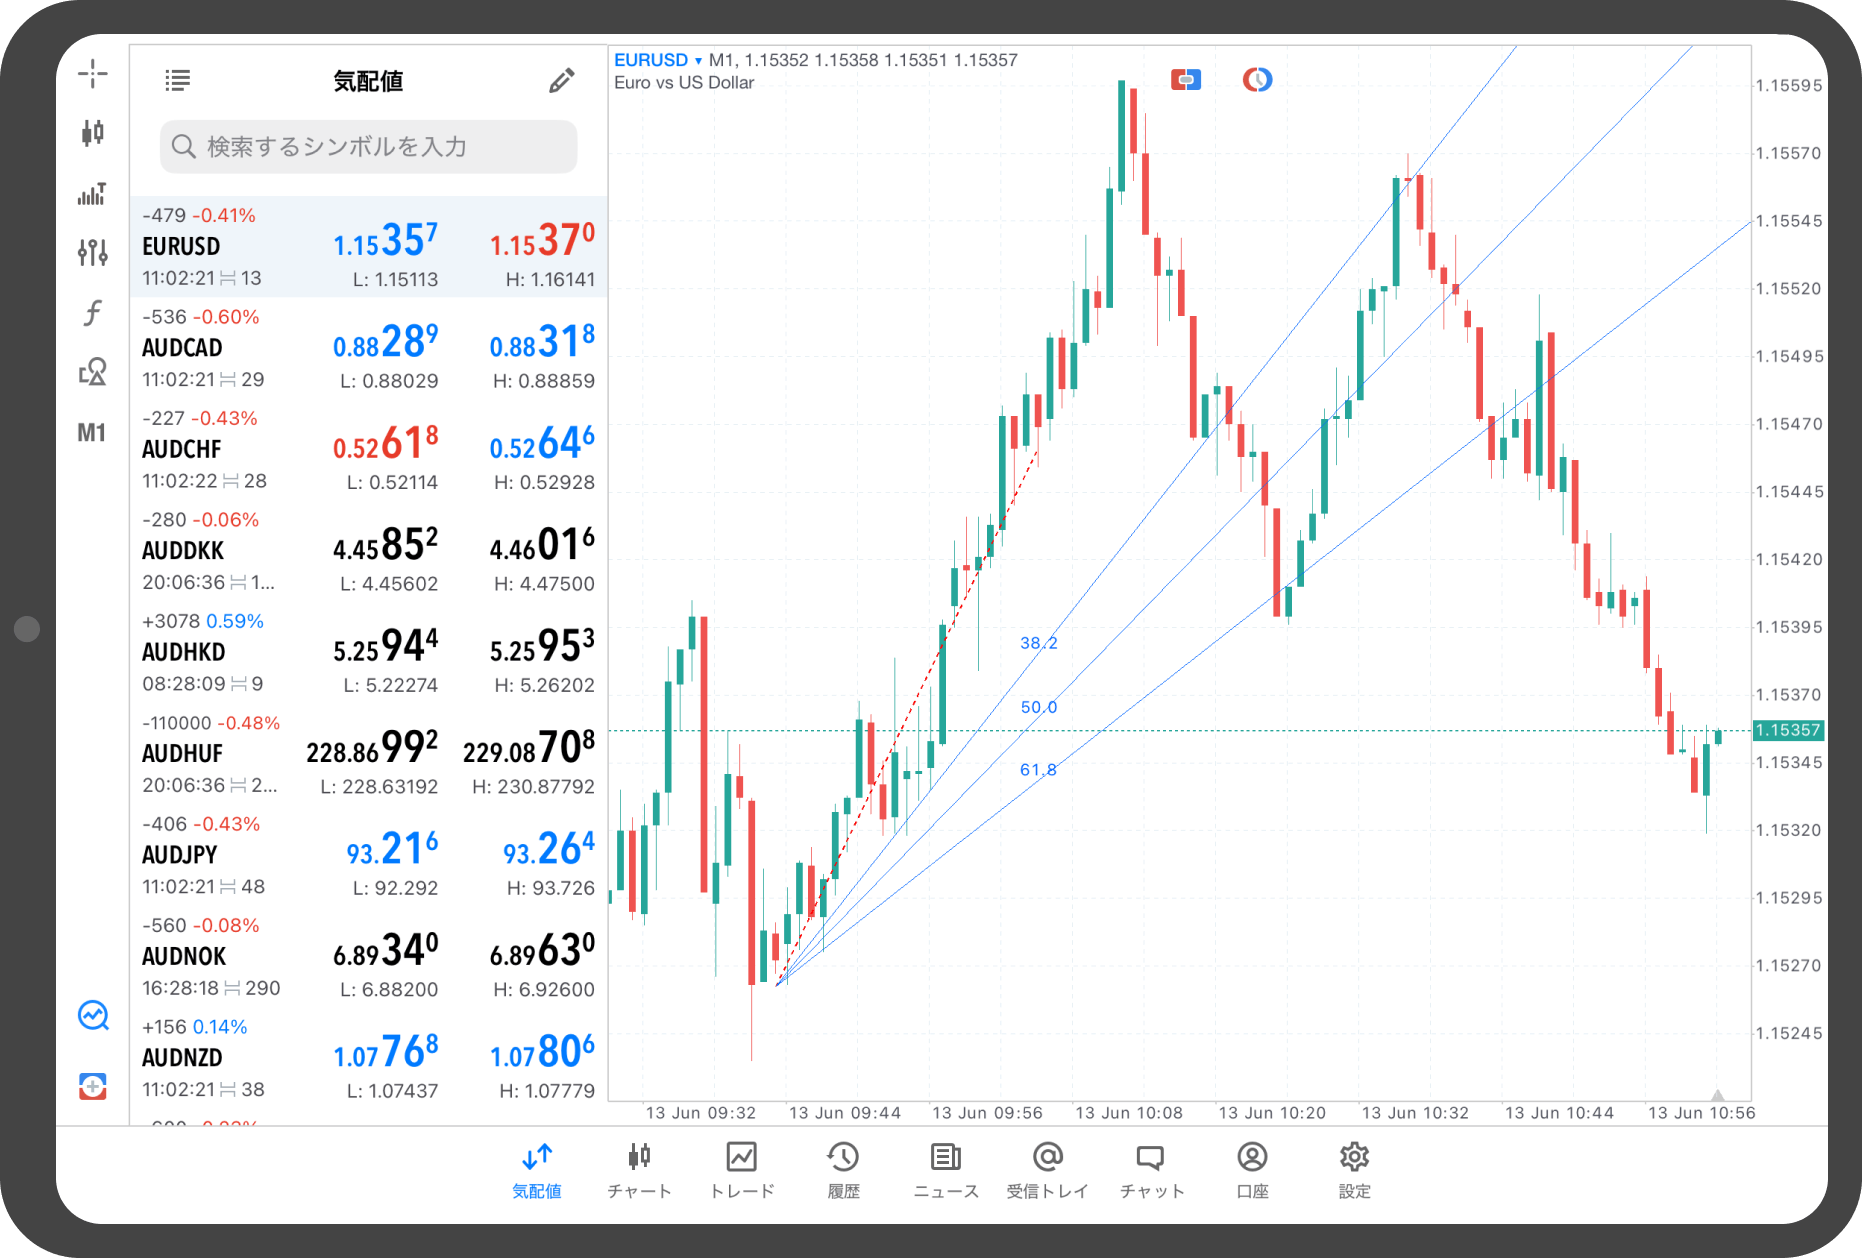Click the red-blue trade panel icon on chart
This screenshot has height=1258, width=1862.
[1185, 79]
